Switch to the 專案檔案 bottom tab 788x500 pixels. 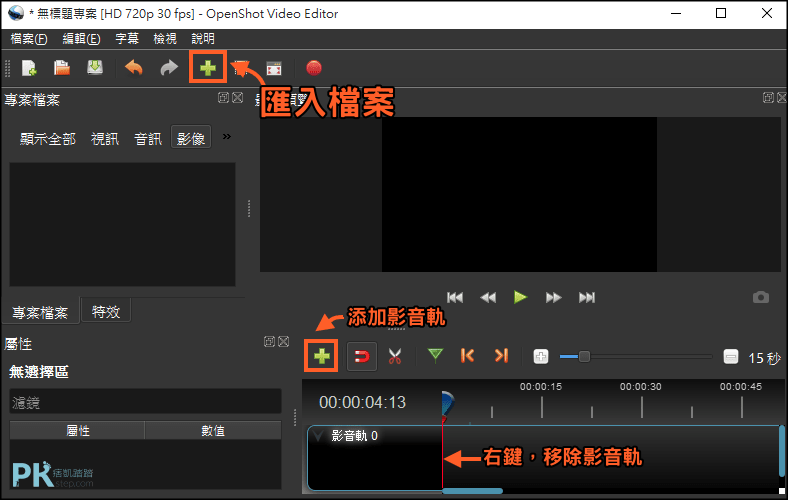tap(40, 313)
